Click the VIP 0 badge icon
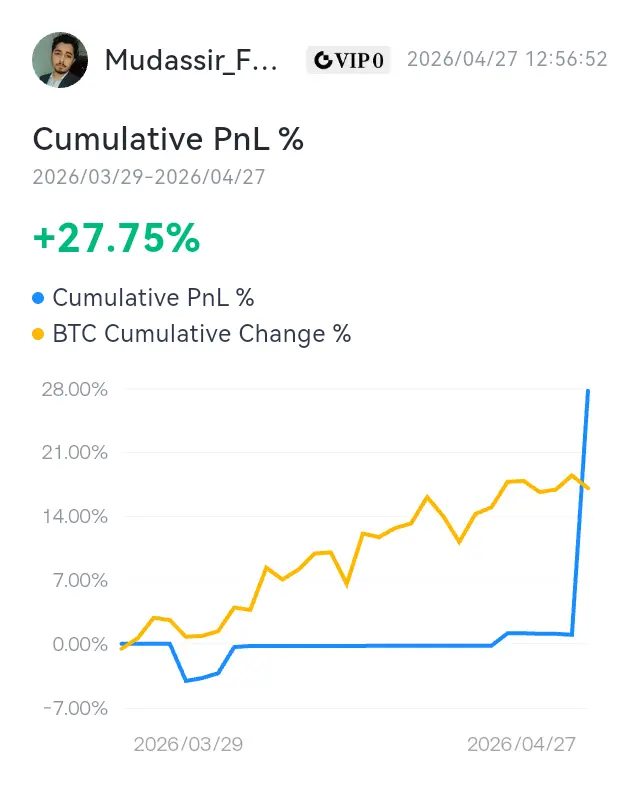The height and width of the screenshot is (785, 640). click(348, 60)
